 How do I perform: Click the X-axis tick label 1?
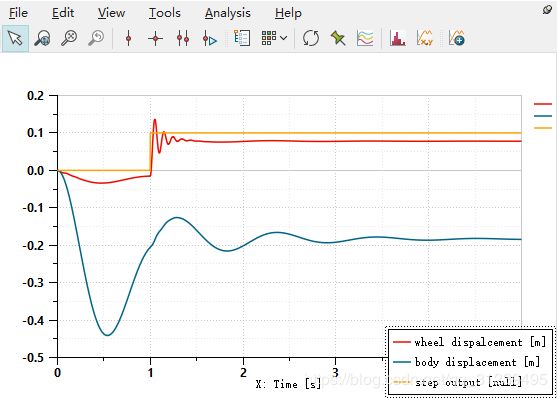[150, 373]
